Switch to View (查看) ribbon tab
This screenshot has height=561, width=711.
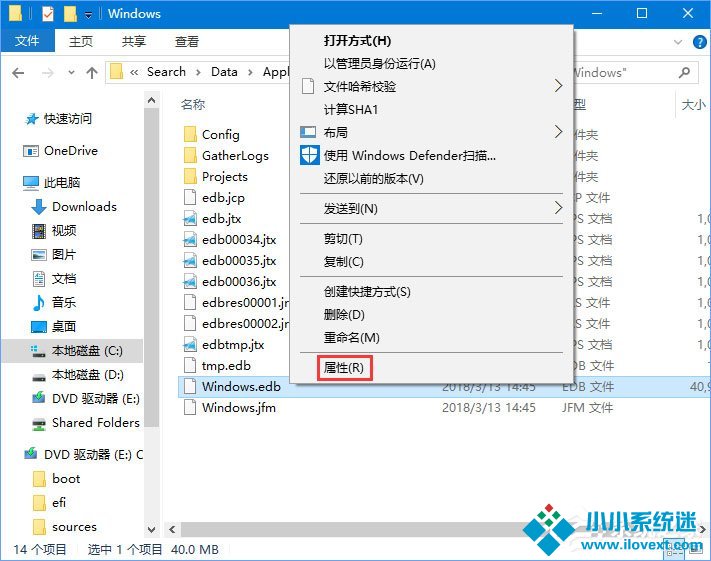(x=187, y=41)
